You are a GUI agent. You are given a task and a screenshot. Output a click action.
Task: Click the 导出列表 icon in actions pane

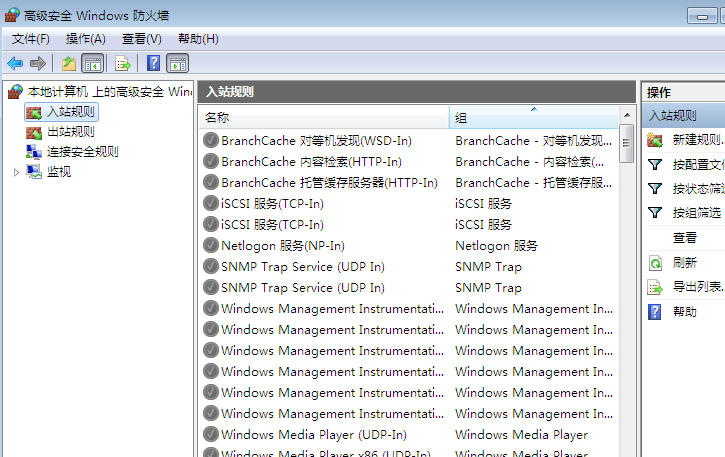tap(655, 288)
